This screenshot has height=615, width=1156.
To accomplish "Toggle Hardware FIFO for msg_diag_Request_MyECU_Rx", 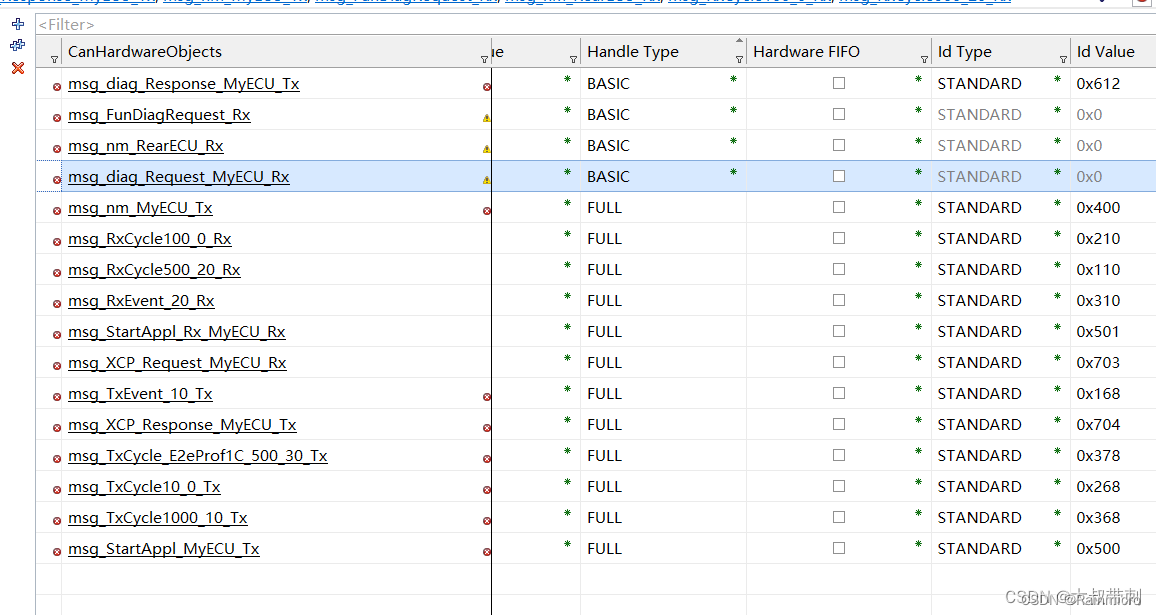I will [839, 176].
